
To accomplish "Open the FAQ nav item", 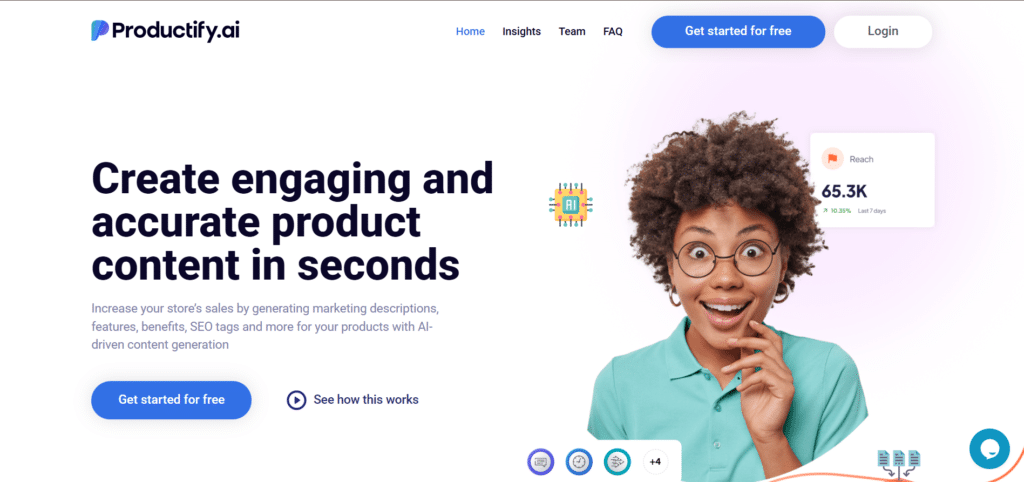I will 613,31.
